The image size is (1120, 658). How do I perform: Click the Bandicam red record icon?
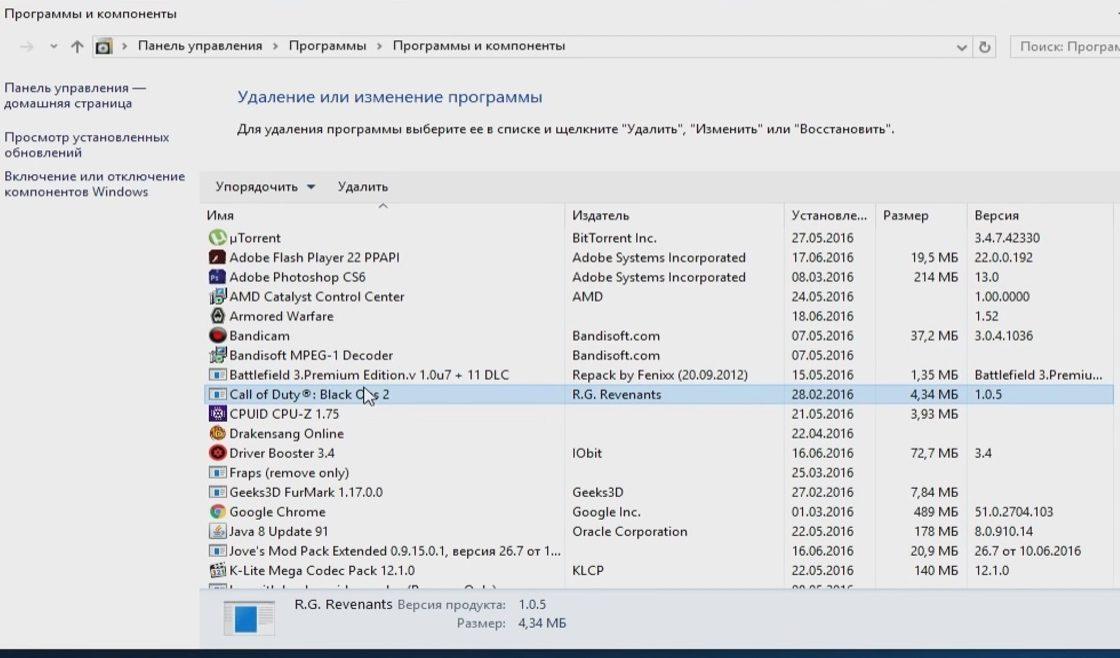(217, 335)
